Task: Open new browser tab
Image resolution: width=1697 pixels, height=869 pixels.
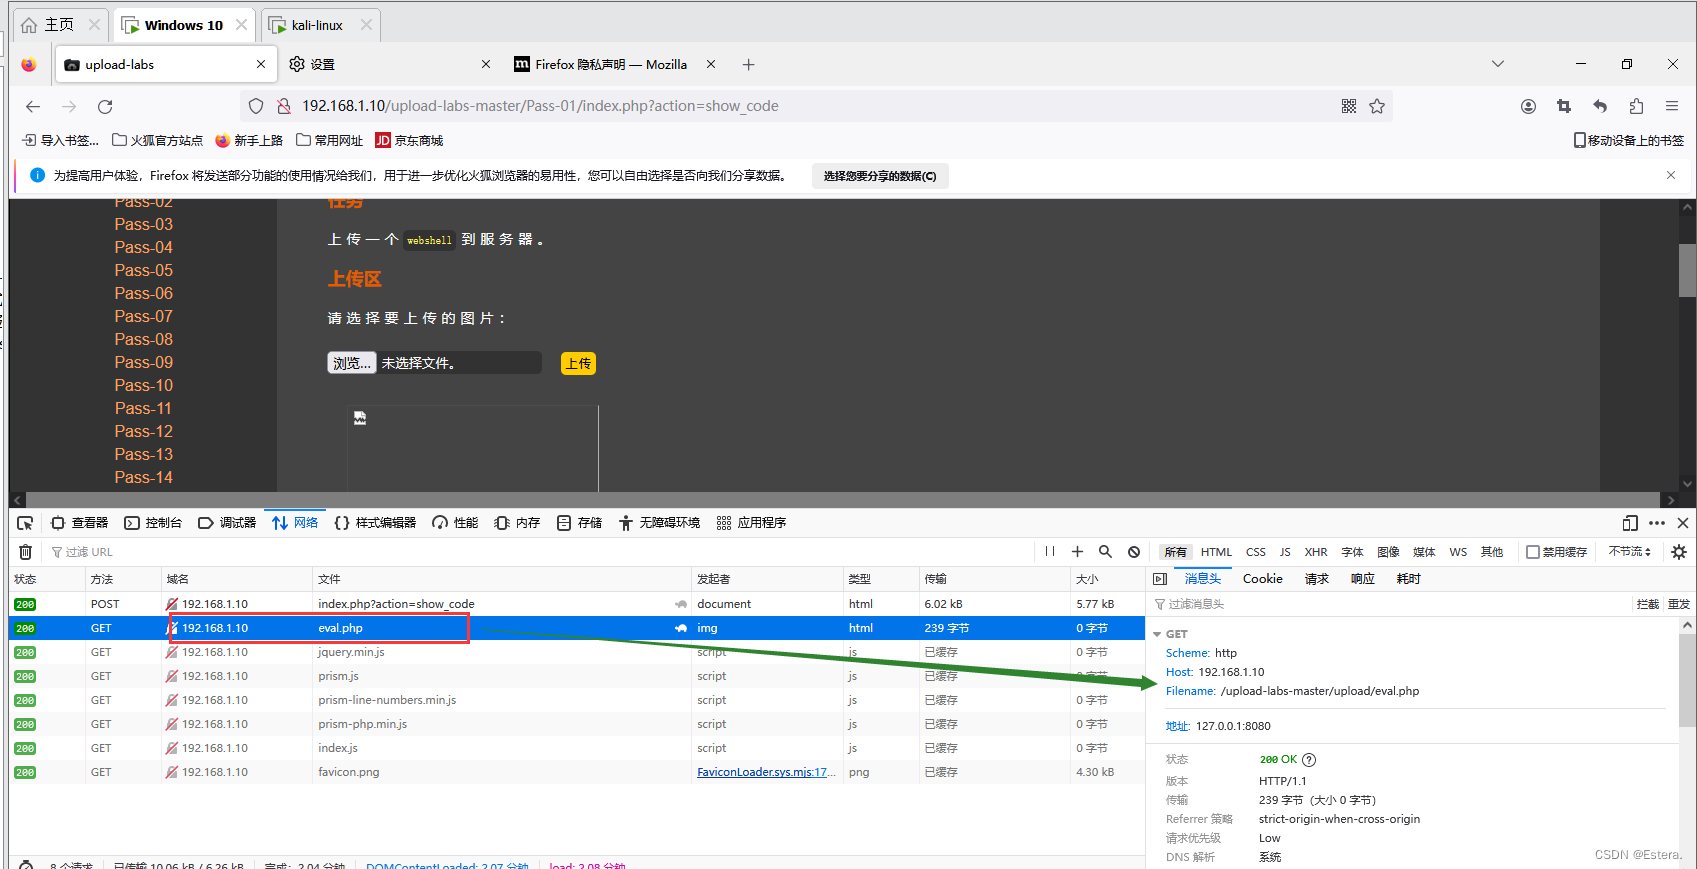Action: coord(748,64)
